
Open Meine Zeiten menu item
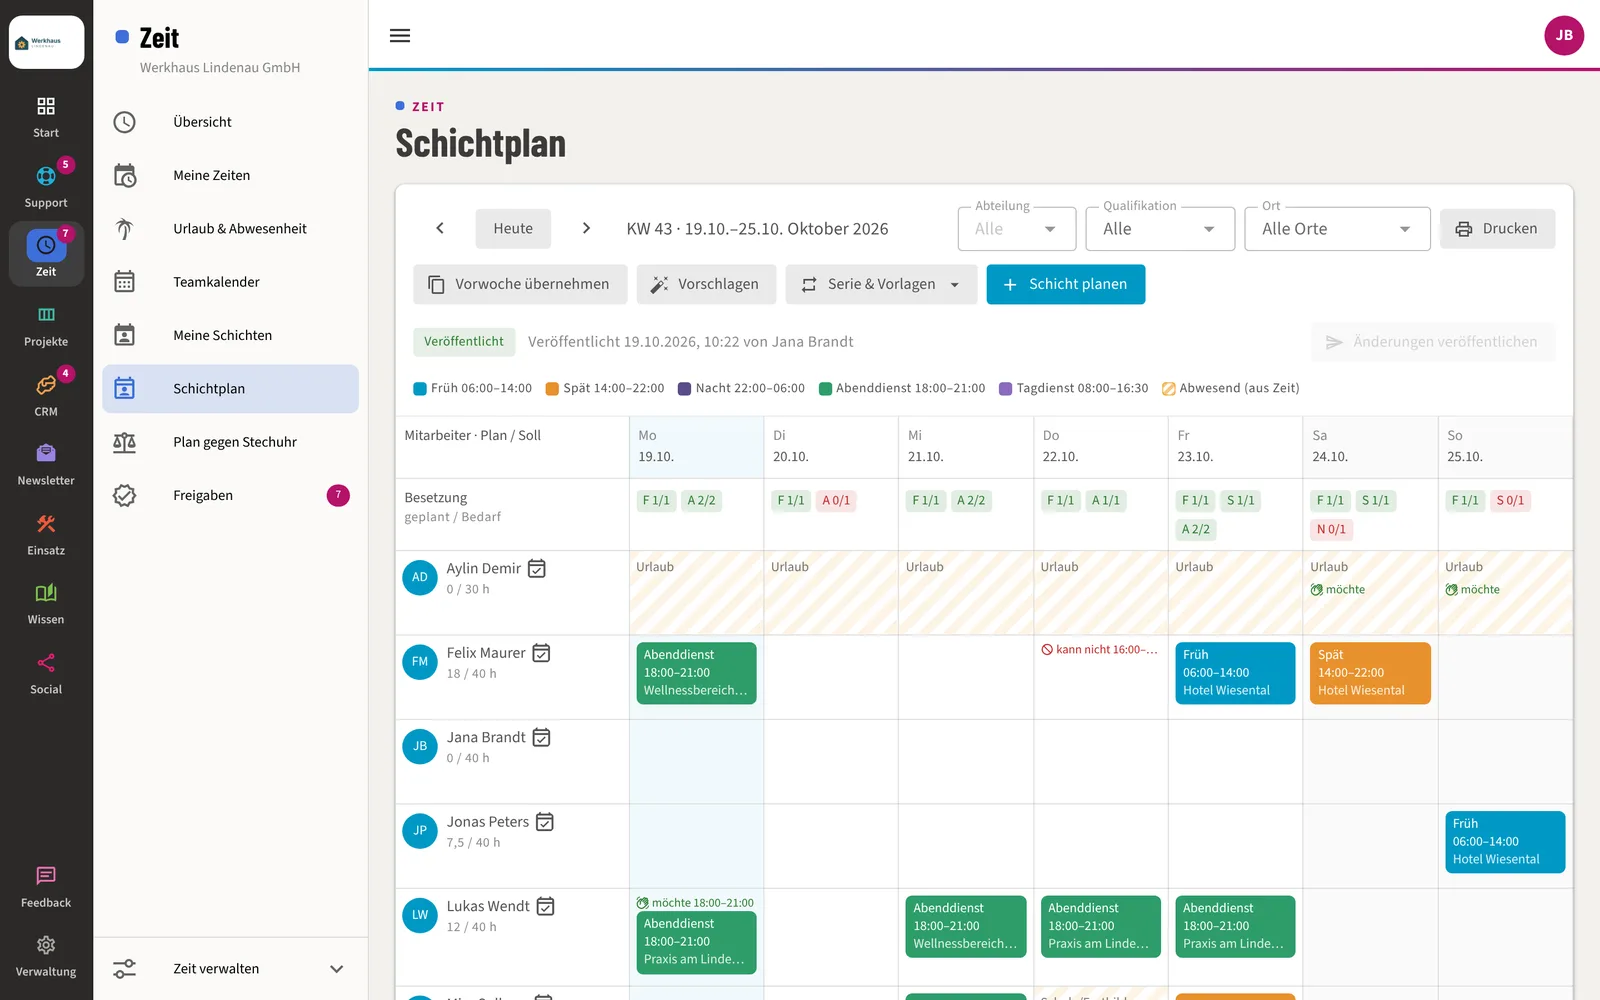pos(230,175)
